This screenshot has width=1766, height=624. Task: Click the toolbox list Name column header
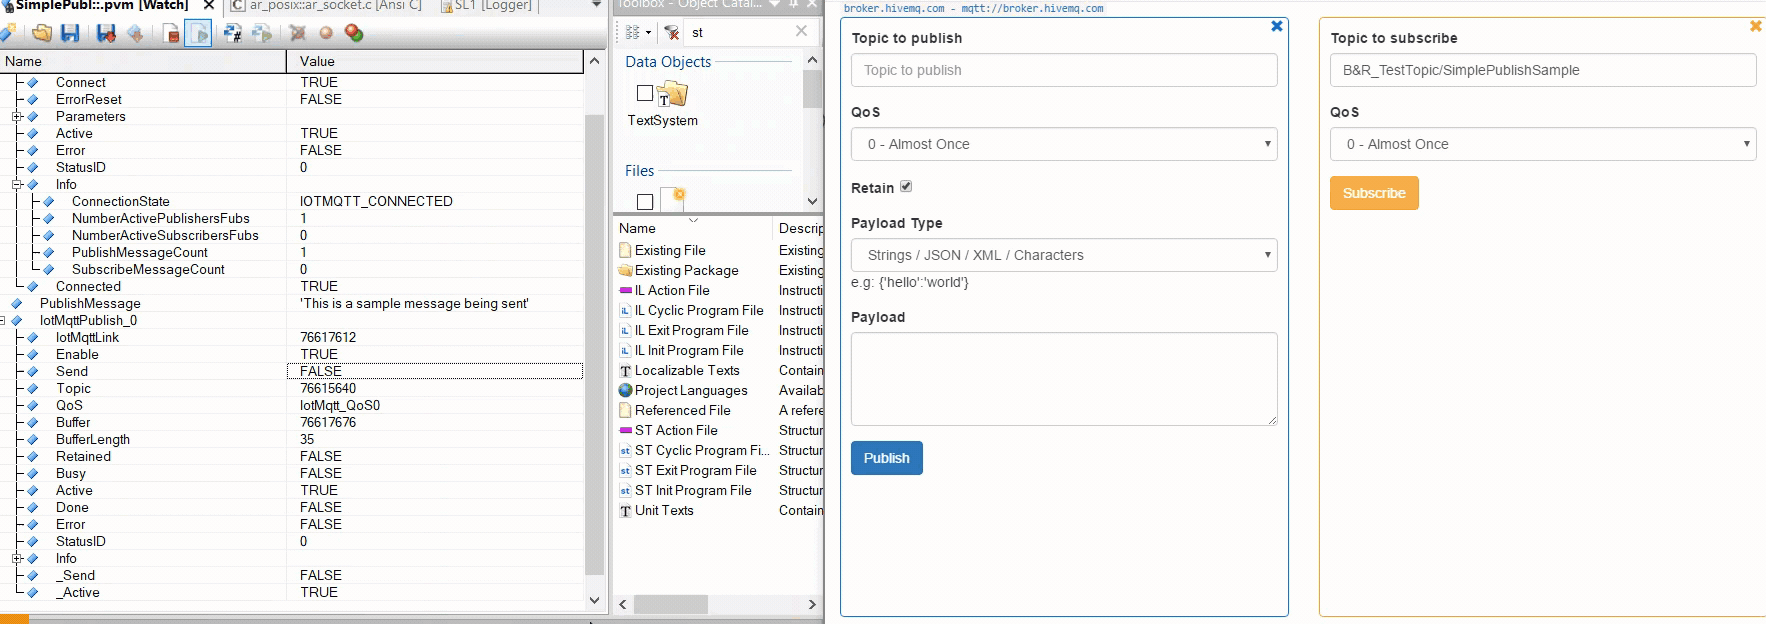coord(693,228)
